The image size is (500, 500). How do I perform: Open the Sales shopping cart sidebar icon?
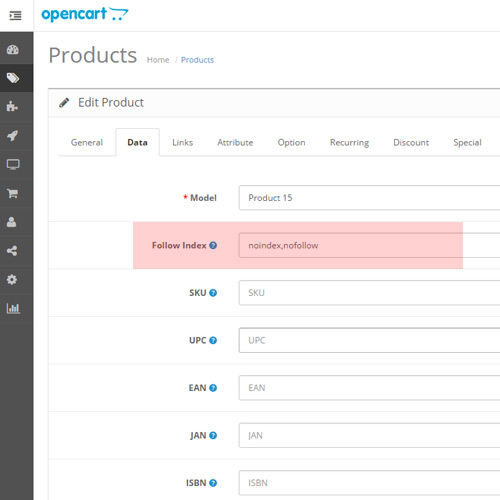point(12,193)
